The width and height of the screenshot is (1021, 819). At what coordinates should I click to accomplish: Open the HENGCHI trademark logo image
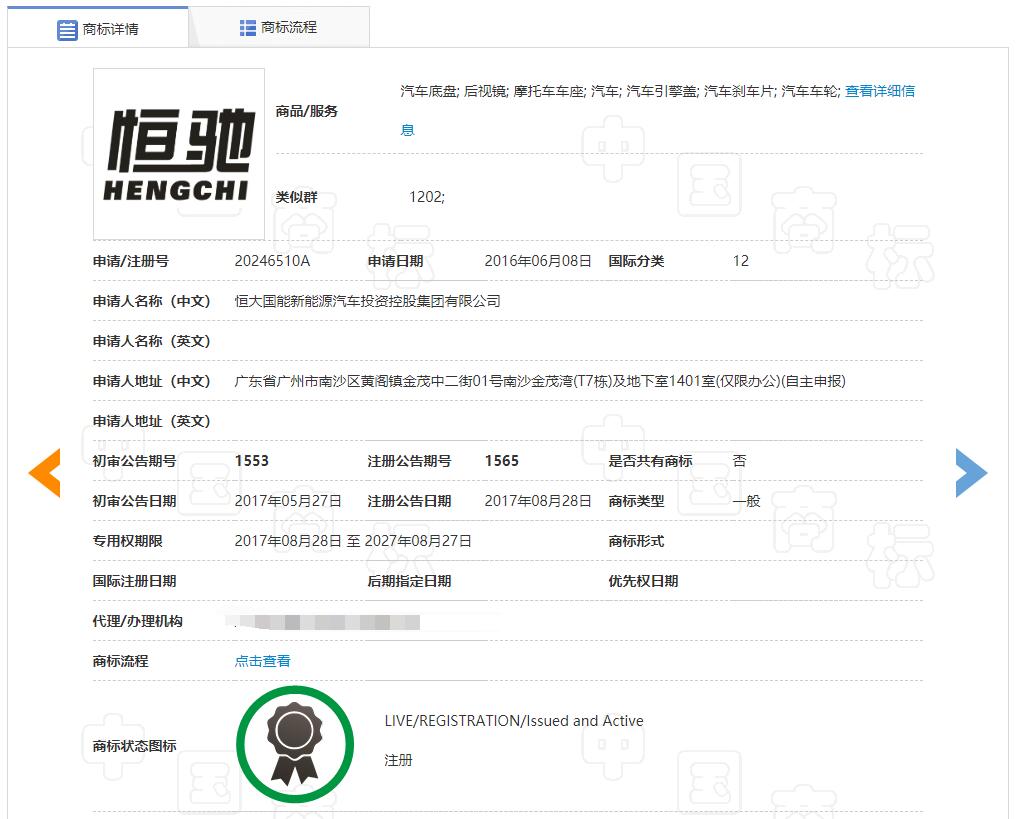click(x=179, y=154)
